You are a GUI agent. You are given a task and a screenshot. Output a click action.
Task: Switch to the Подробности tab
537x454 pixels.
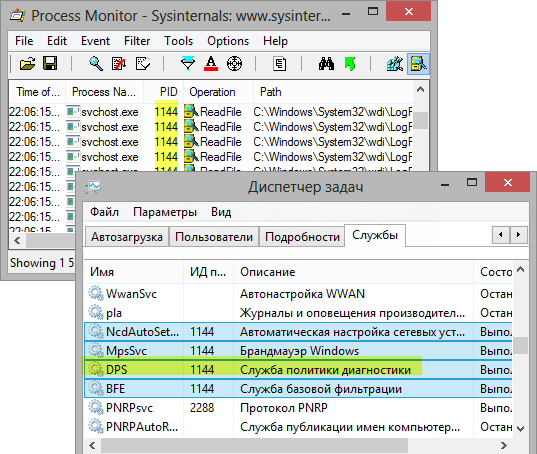coord(302,237)
